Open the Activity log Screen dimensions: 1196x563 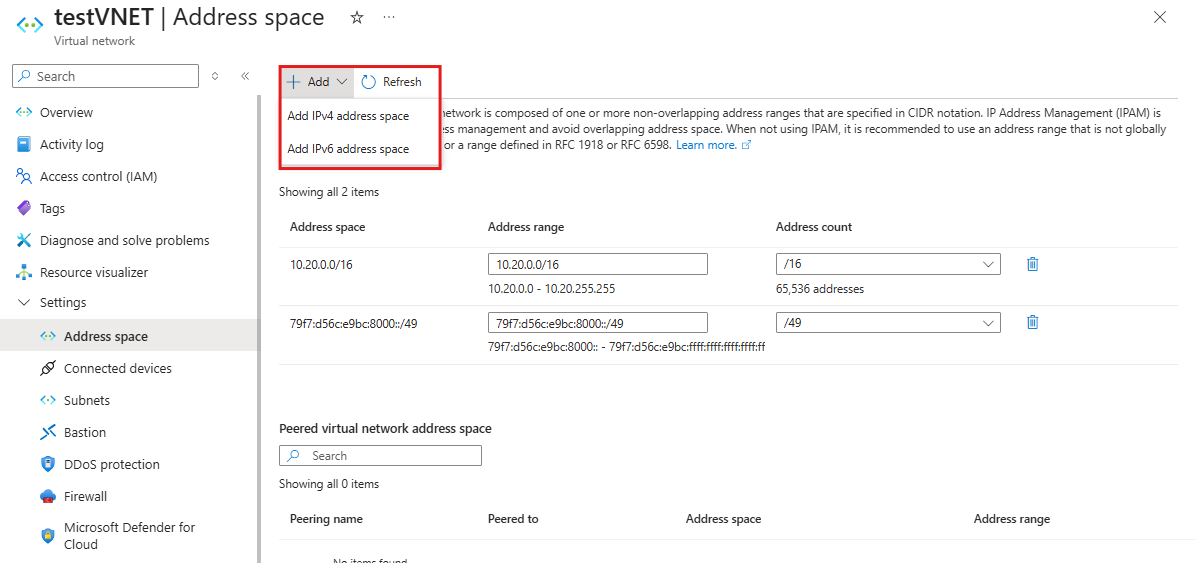(x=72, y=144)
